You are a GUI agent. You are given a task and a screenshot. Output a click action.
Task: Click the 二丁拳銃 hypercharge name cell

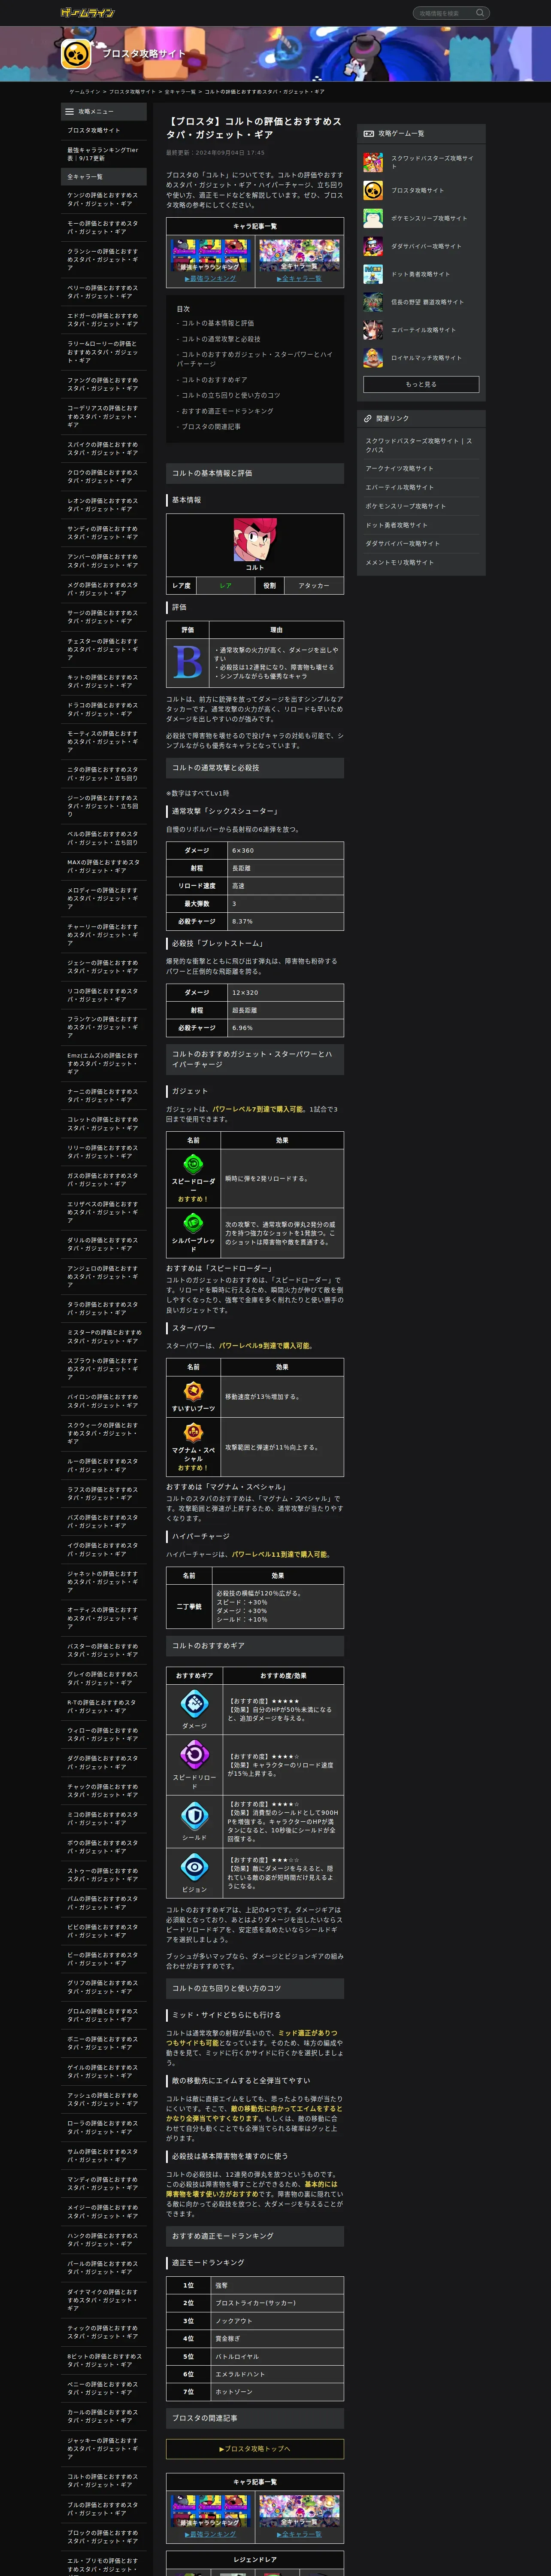[x=189, y=1606]
